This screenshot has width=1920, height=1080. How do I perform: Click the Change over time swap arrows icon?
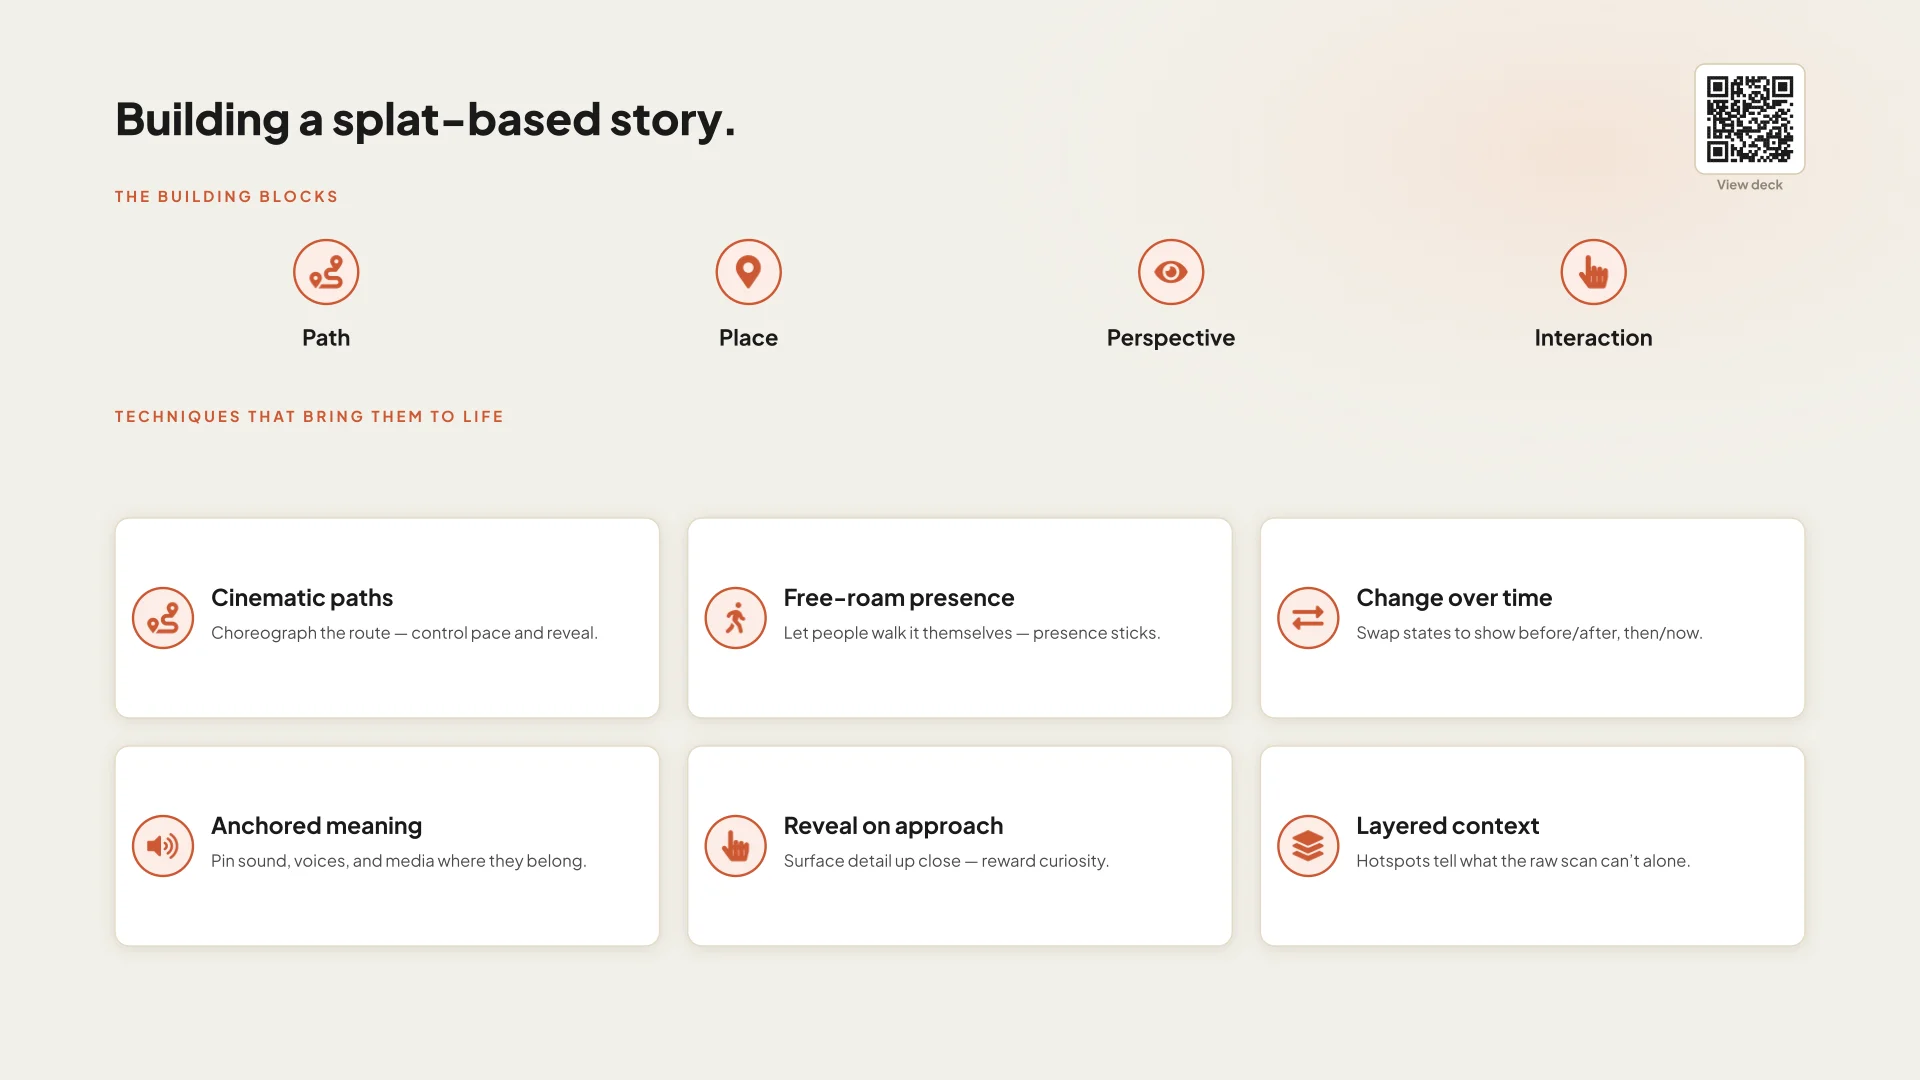1308,618
